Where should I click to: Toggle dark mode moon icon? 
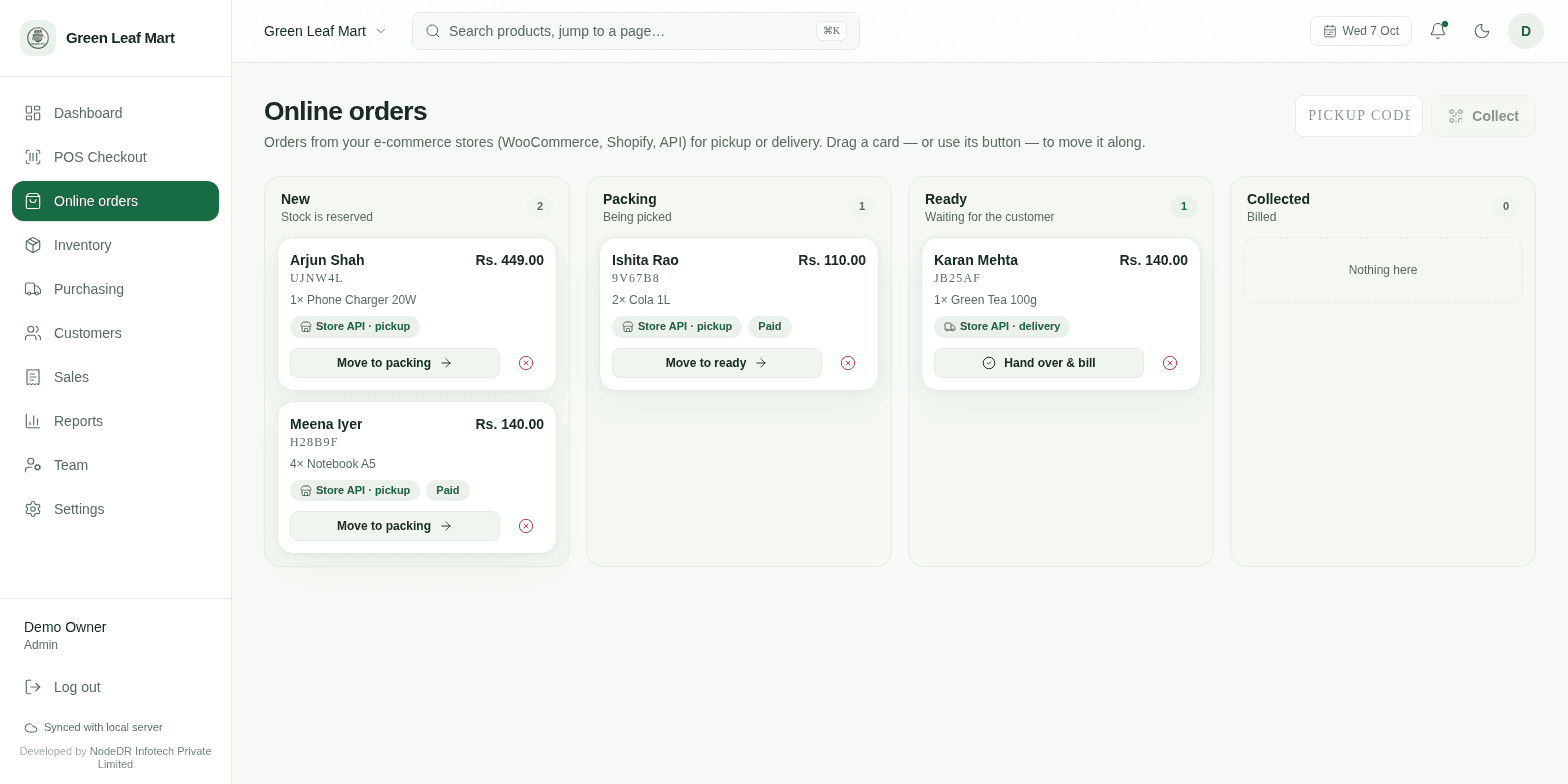[x=1482, y=31]
